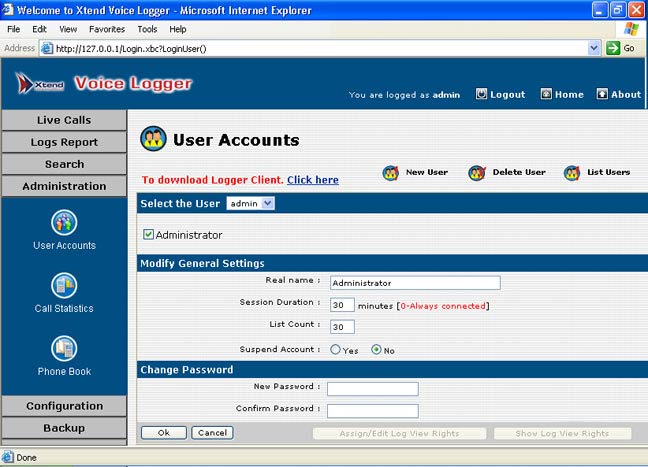Click the browser address URL field
Viewport: 648px width, 467px height.
point(320,48)
